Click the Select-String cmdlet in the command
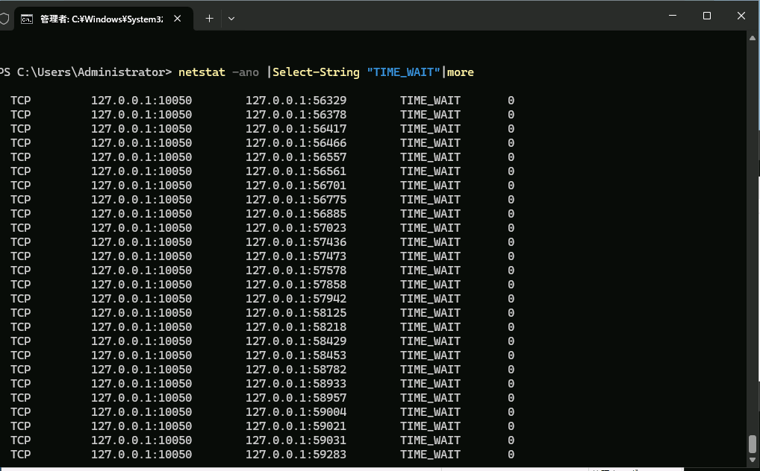Screen dimensions: 760x471 click(316, 72)
